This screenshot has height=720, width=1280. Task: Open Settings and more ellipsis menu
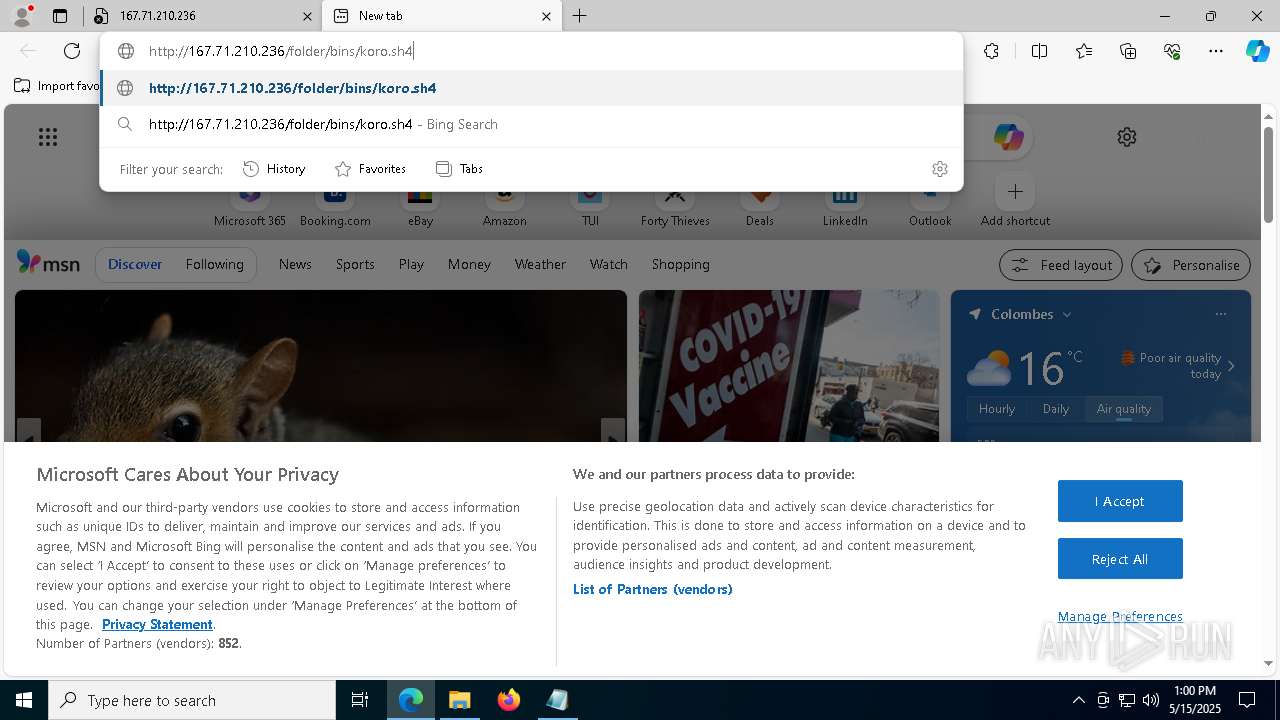click(1216, 51)
